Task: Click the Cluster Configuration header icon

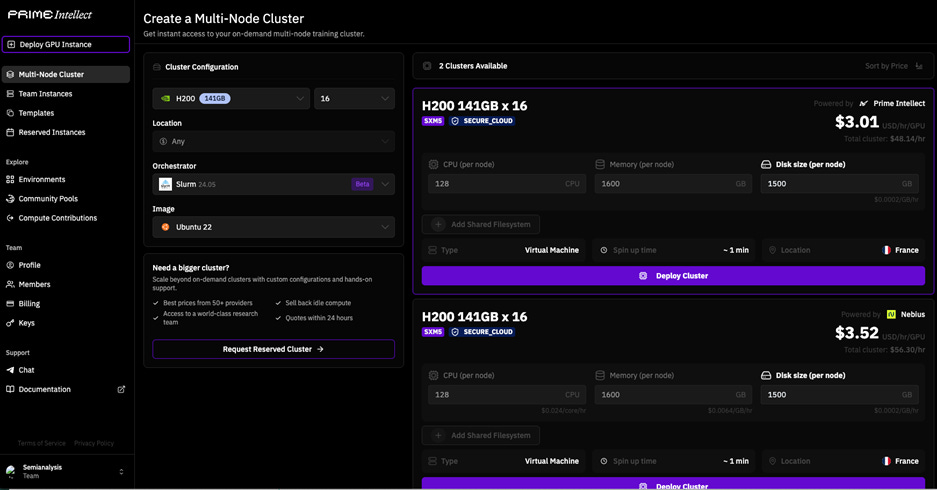Action: [157, 67]
